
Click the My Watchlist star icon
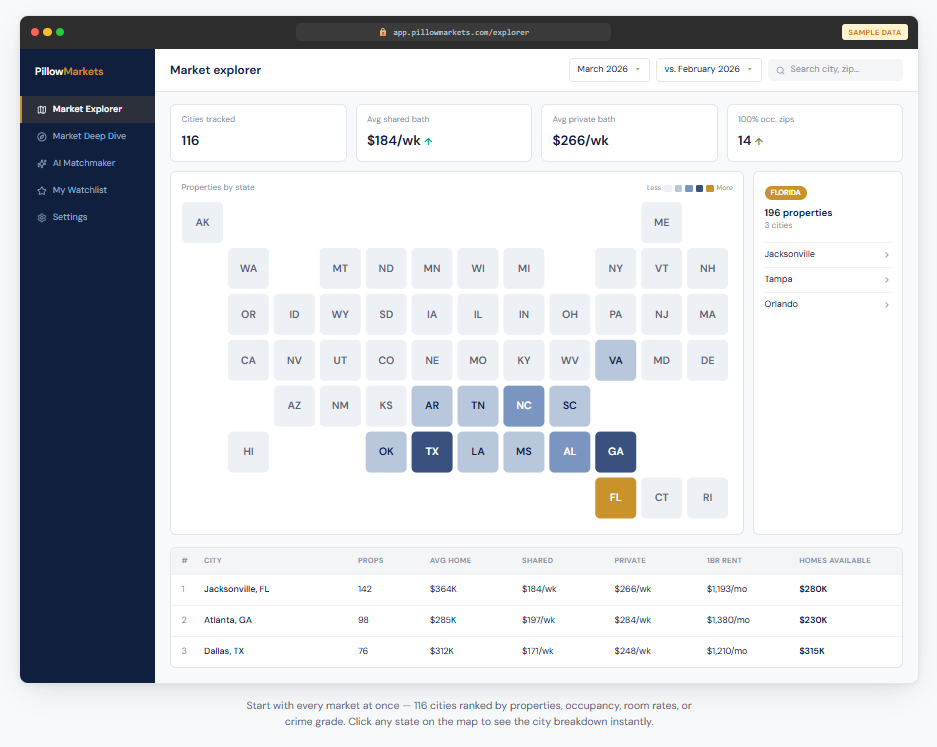(42, 191)
